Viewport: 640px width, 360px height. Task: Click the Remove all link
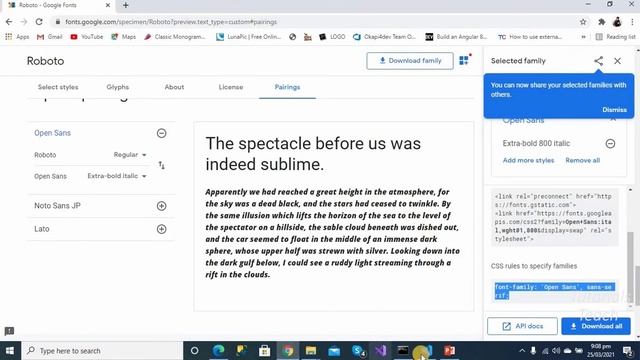point(582,160)
